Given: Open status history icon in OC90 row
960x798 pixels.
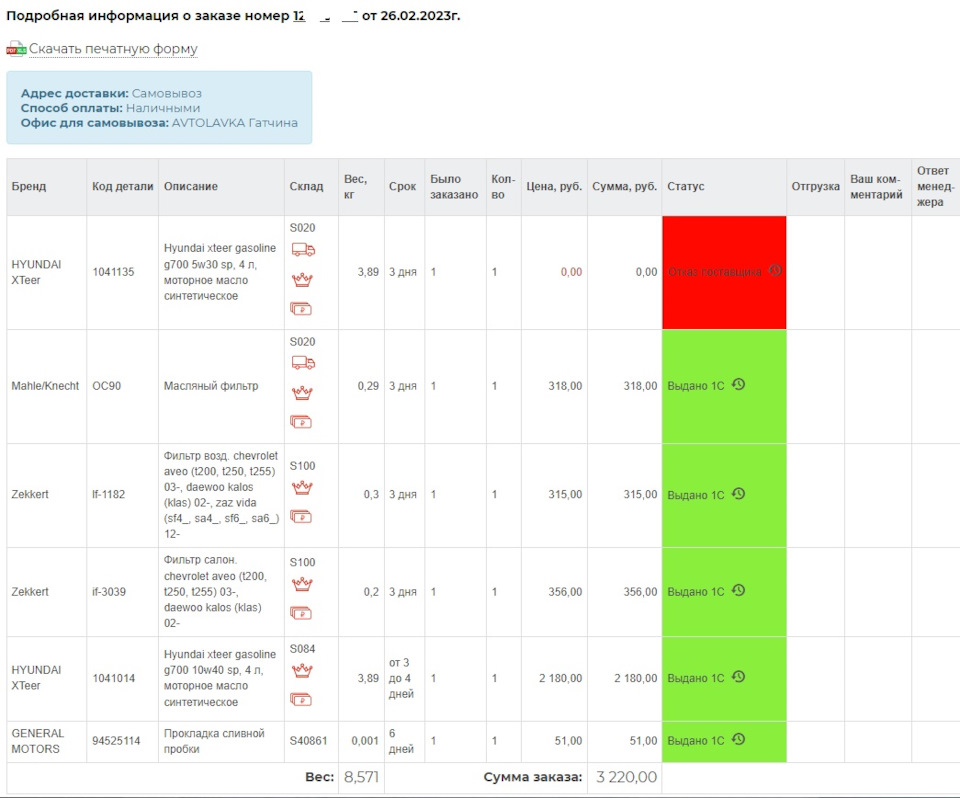Looking at the screenshot, I should click(738, 385).
